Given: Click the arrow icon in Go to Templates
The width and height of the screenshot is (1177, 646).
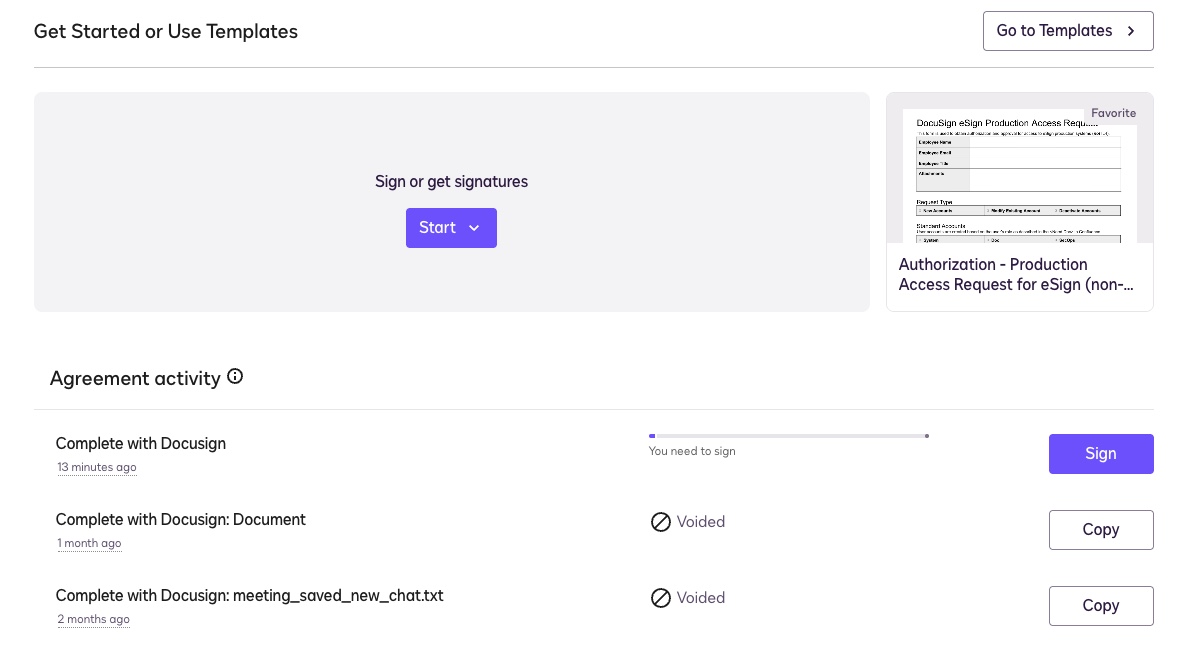Looking at the screenshot, I should coord(1131,31).
